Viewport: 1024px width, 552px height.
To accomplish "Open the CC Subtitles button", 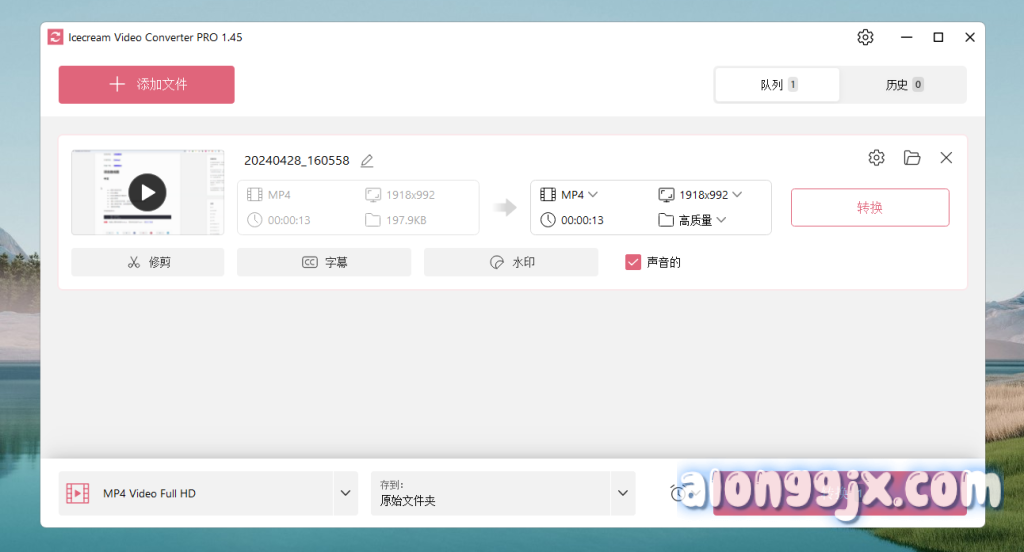I will tap(323, 262).
